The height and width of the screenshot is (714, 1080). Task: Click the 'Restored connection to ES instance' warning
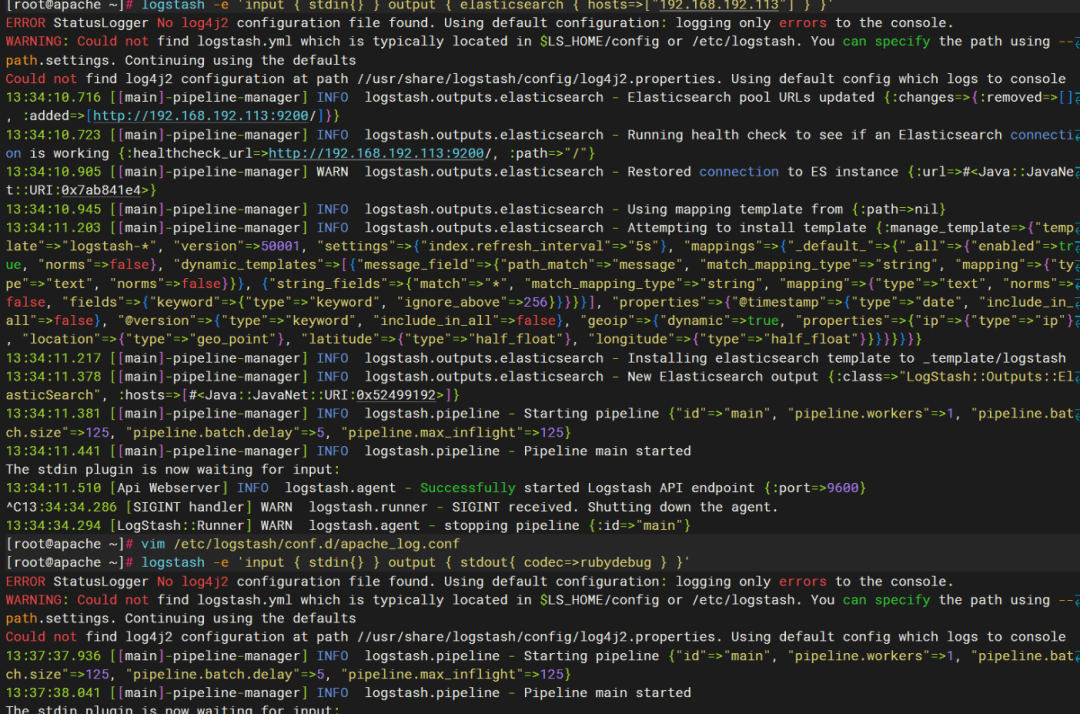click(762, 171)
